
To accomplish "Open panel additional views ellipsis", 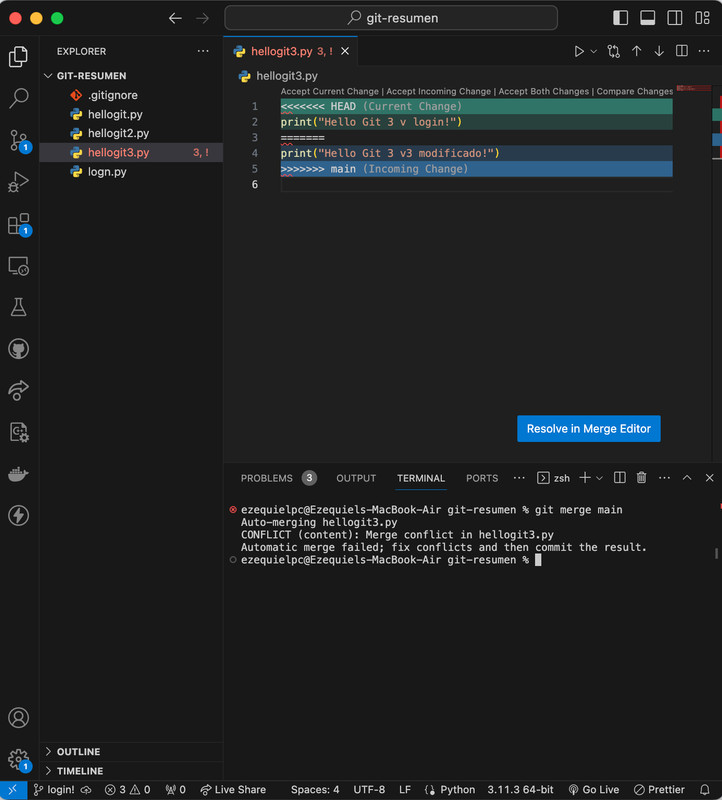I will (519, 478).
